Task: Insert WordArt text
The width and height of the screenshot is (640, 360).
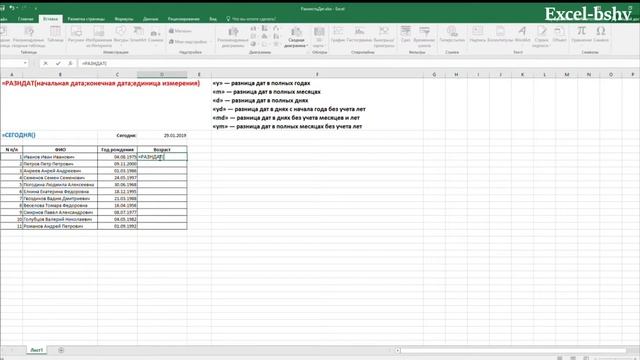Action: 522,34
